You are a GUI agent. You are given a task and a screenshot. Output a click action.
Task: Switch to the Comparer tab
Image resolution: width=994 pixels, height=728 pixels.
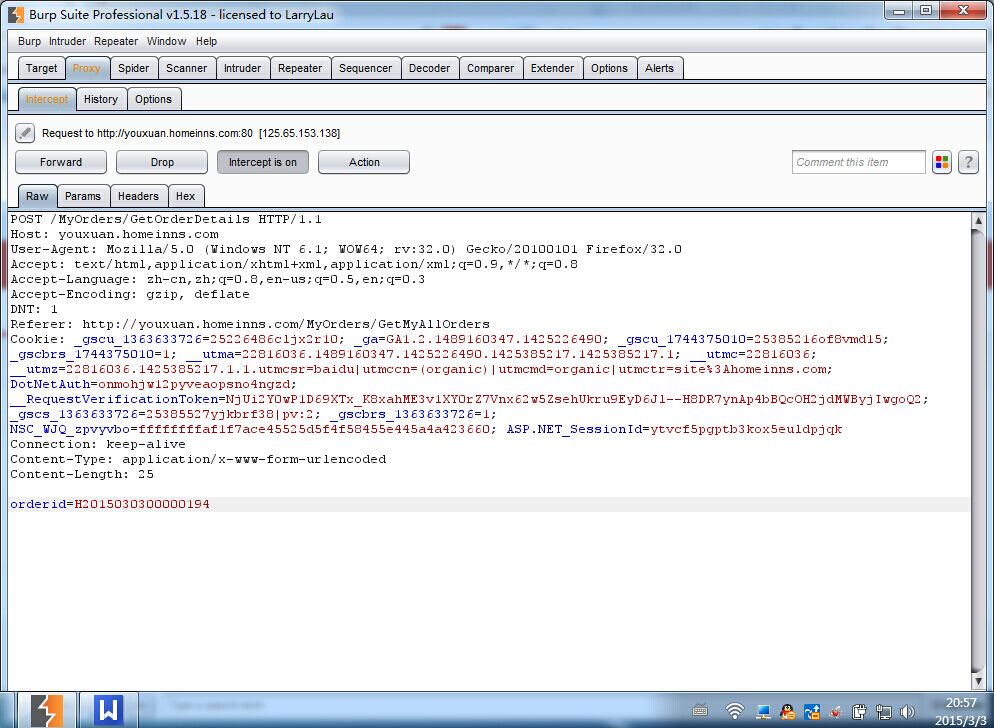coord(490,68)
